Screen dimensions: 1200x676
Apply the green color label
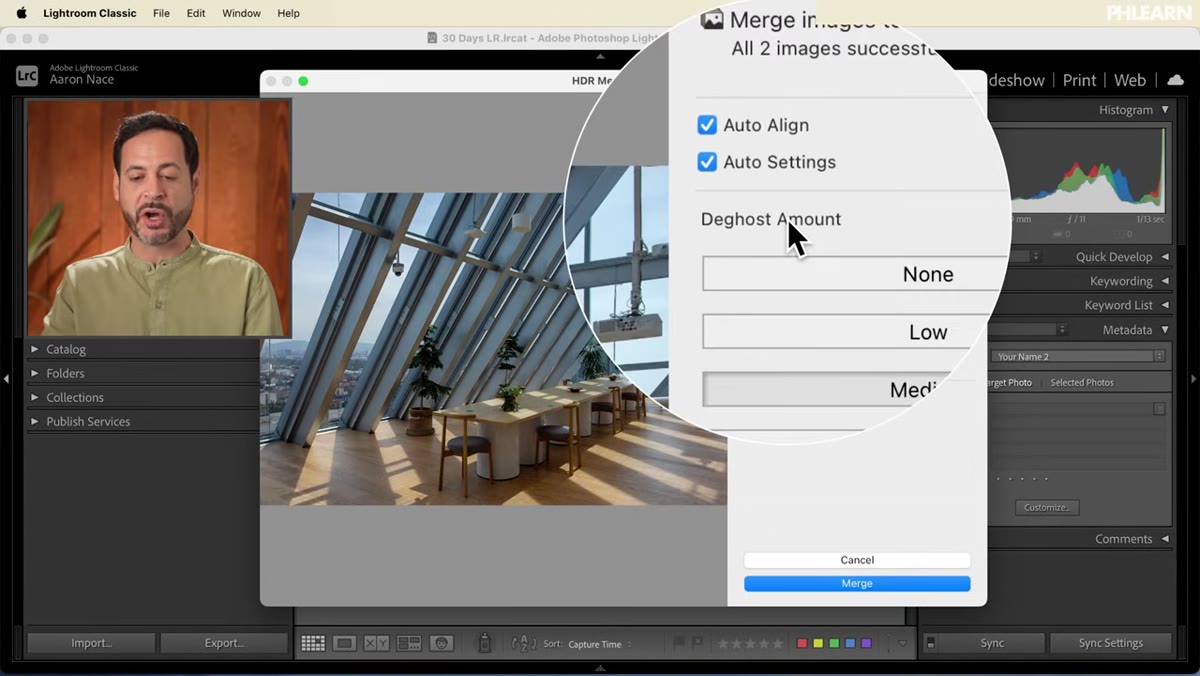point(834,644)
